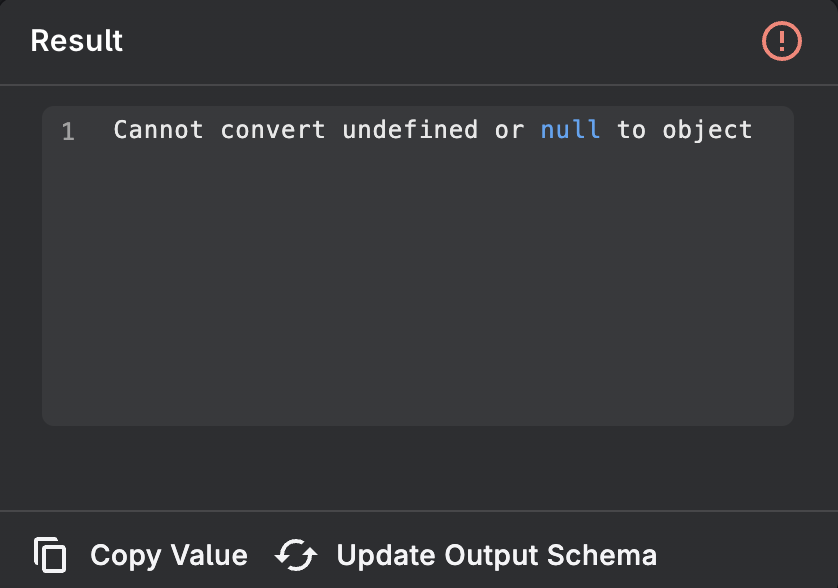Open error details via the warning indicator
Viewport: 838px width, 588px height.
(x=783, y=41)
